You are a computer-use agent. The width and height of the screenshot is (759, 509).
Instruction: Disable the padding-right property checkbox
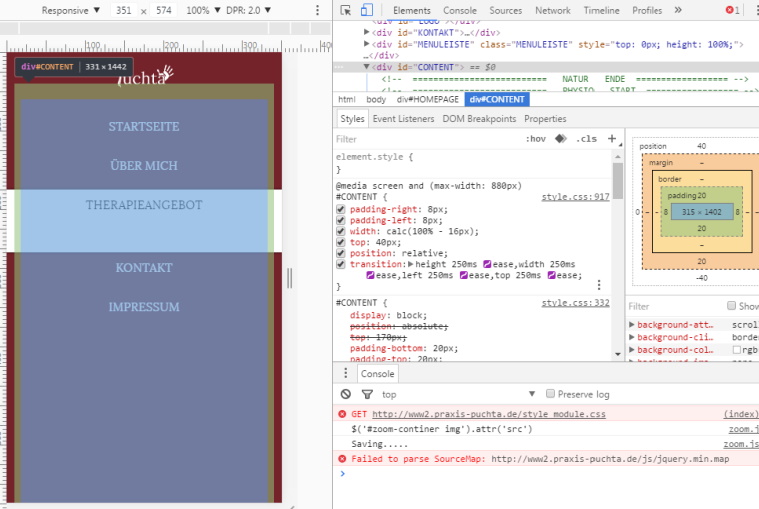point(341,210)
